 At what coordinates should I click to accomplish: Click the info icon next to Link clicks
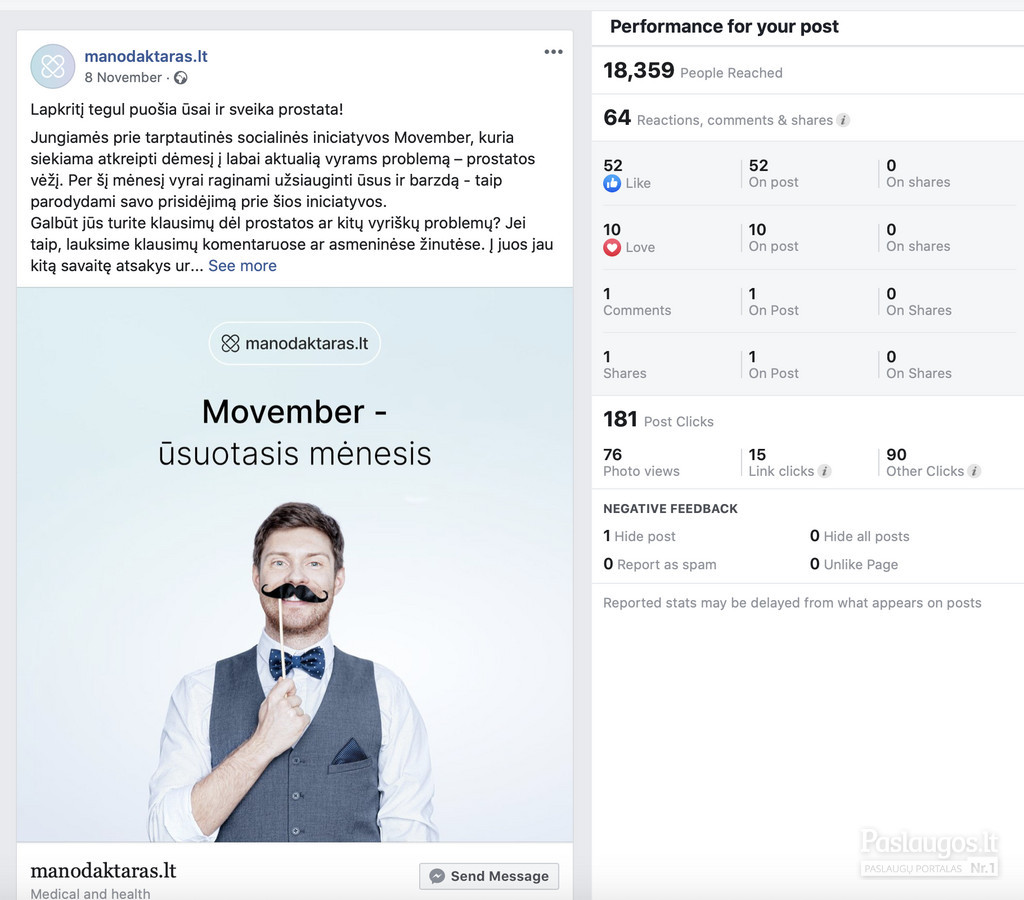coord(825,471)
